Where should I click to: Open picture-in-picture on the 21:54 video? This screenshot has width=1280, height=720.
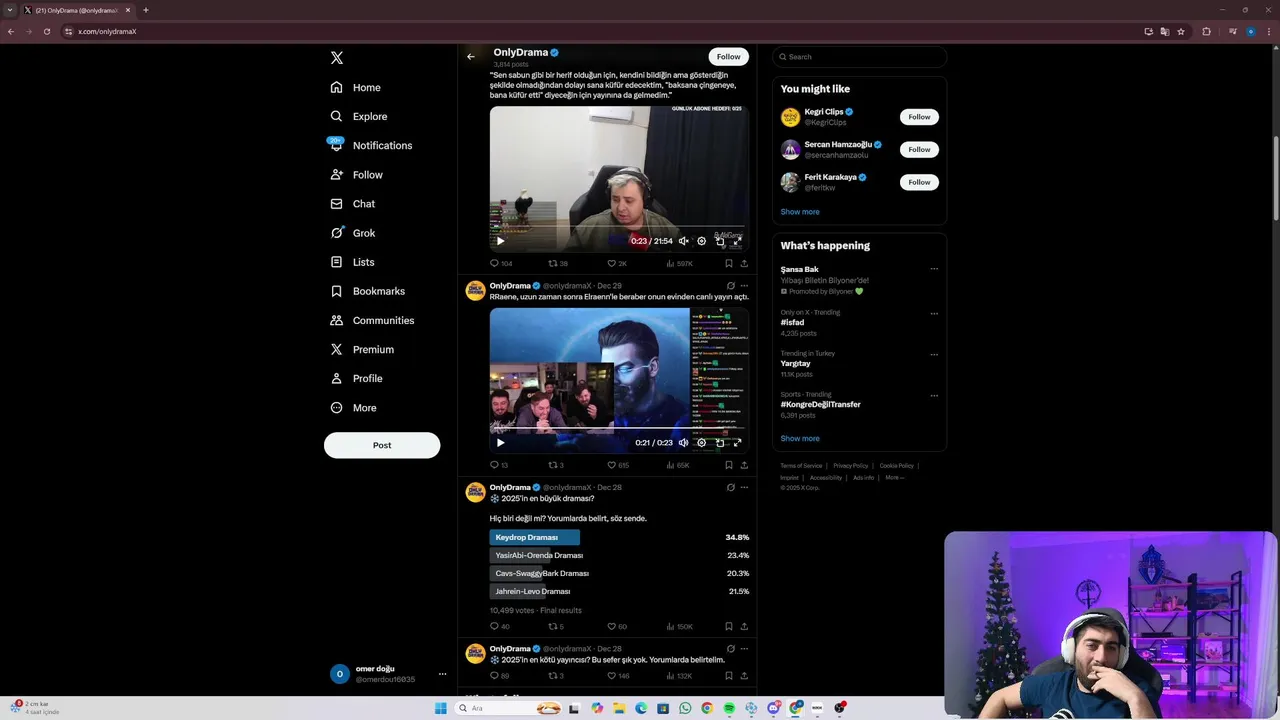tap(719, 241)
